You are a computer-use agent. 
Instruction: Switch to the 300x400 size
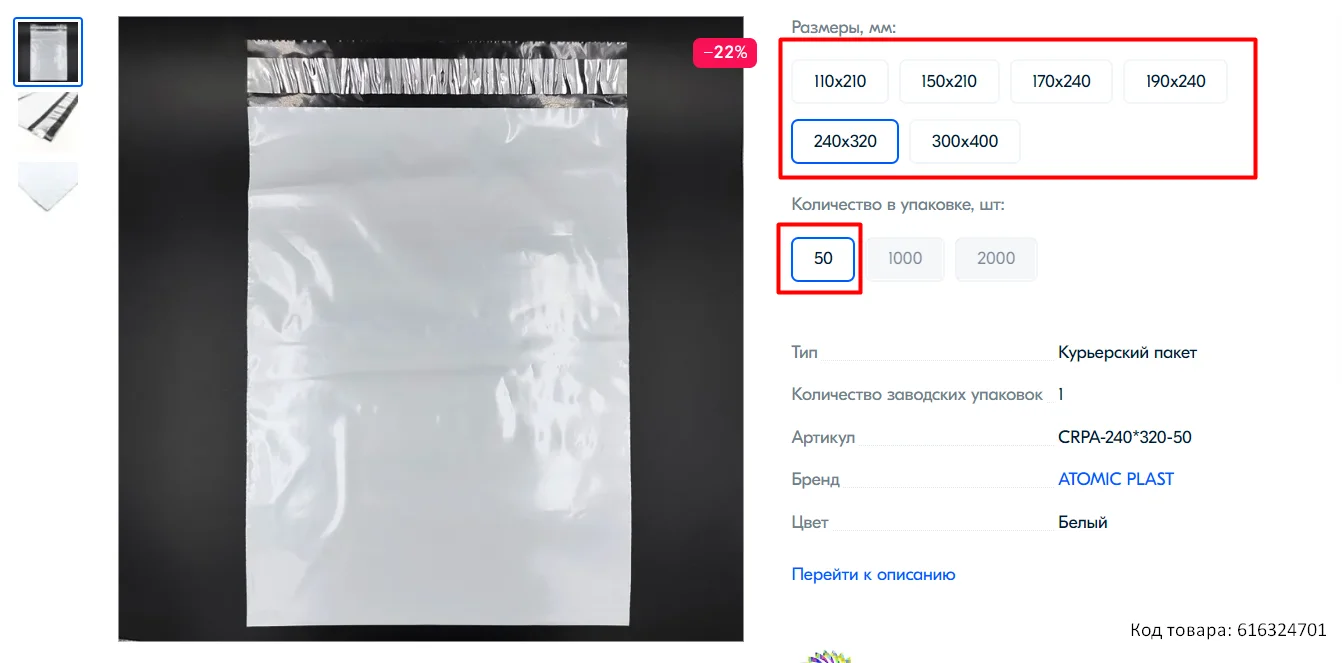pyautogui.click(x=965, y=141)
